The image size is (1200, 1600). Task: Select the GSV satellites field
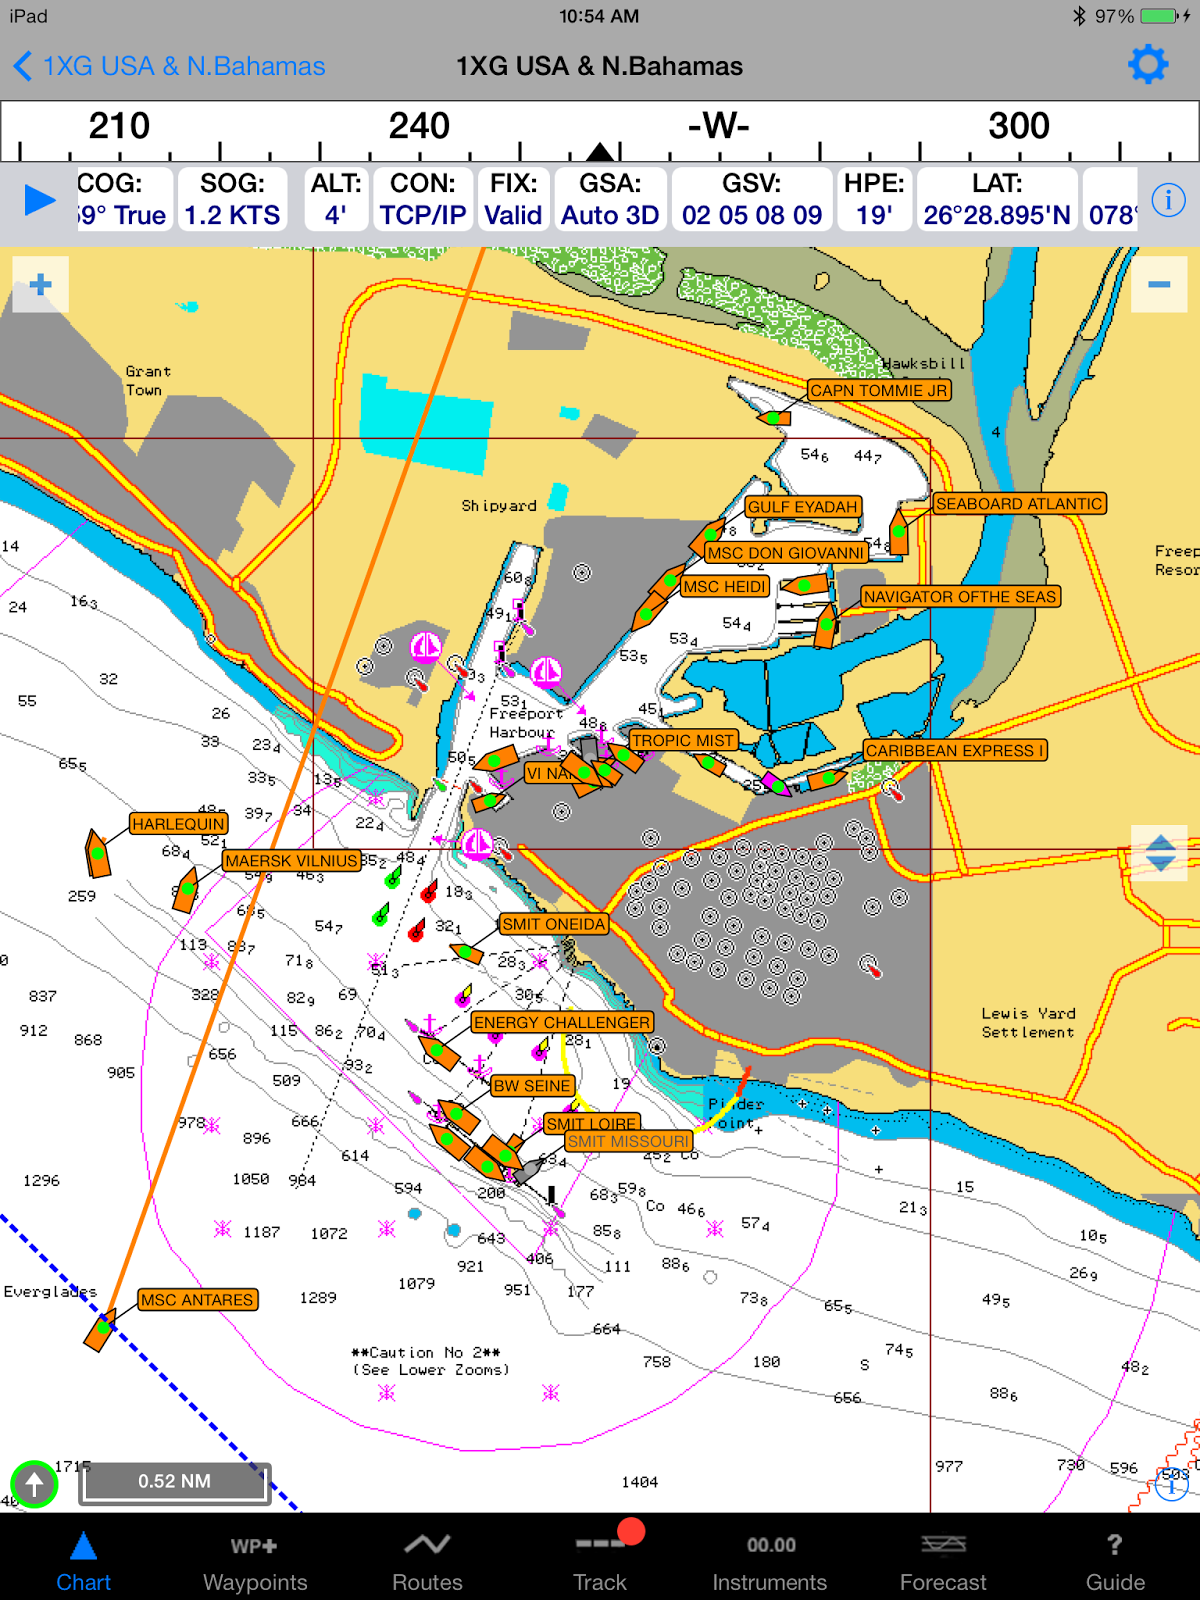click(x=752, y=199)
